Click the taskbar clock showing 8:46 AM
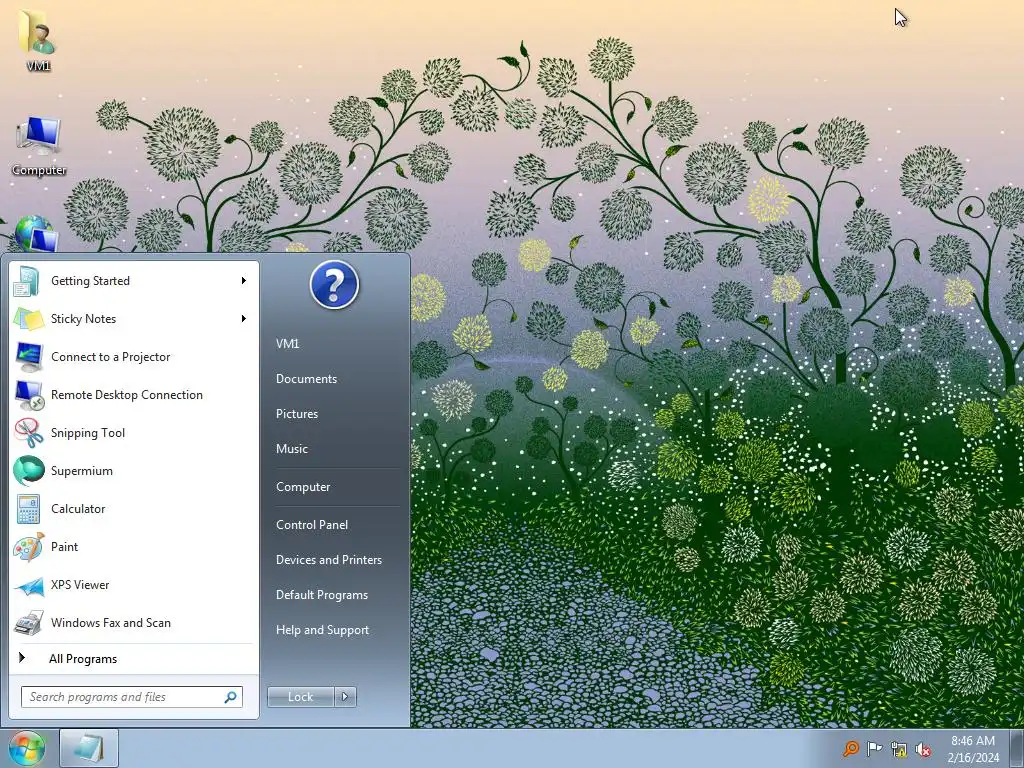 [973, 749]
